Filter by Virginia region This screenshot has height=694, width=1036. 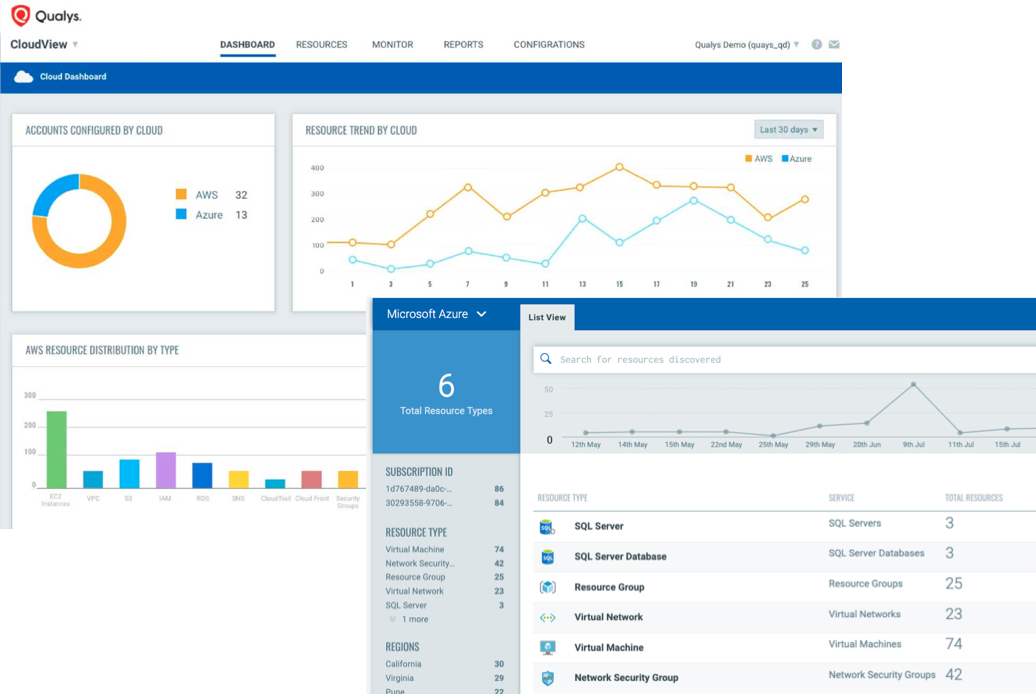click(x=445, y=678)
